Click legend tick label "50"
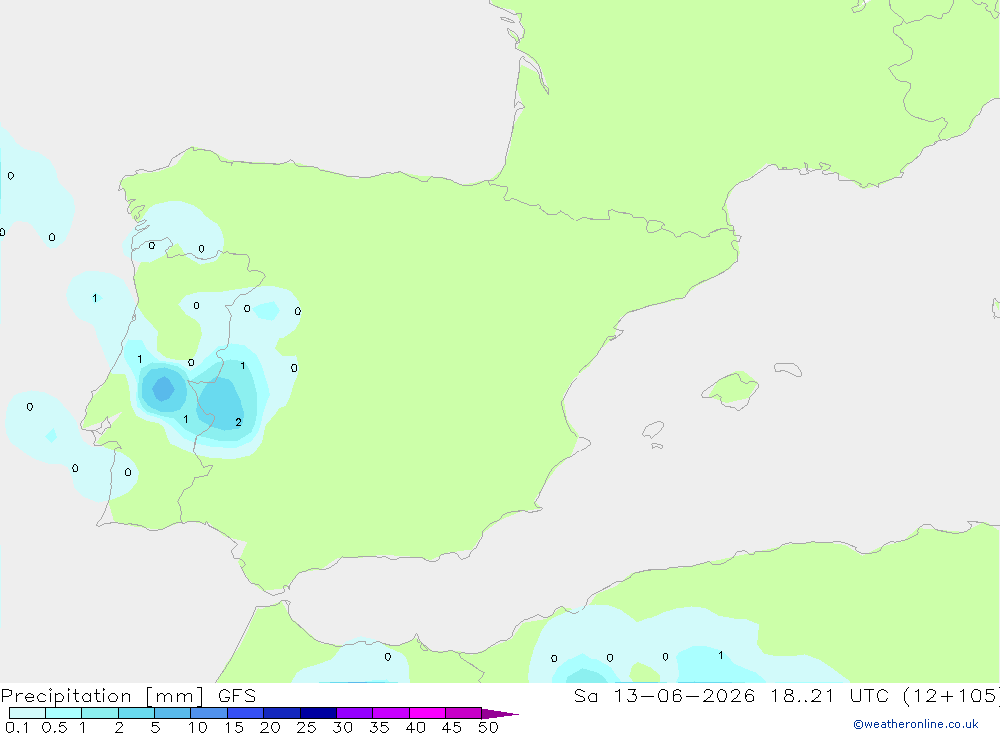Image resolution: width=1000 pixels, height=733 pixels. pos(488,727)
